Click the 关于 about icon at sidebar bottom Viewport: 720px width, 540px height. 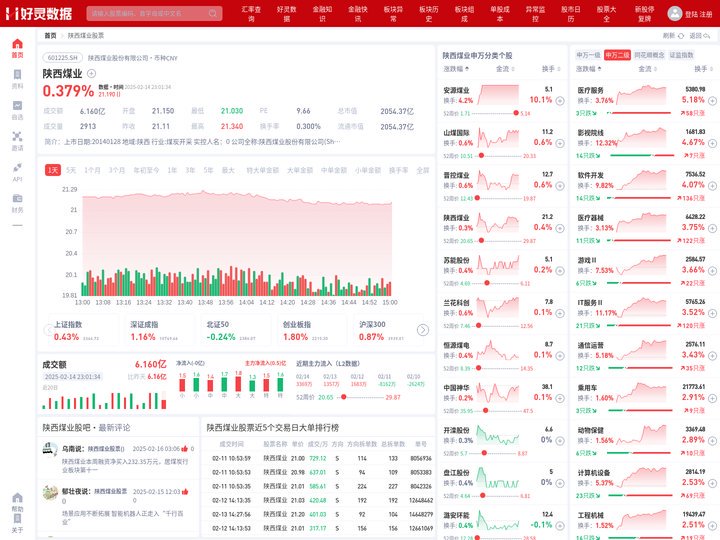coord(17,518)
